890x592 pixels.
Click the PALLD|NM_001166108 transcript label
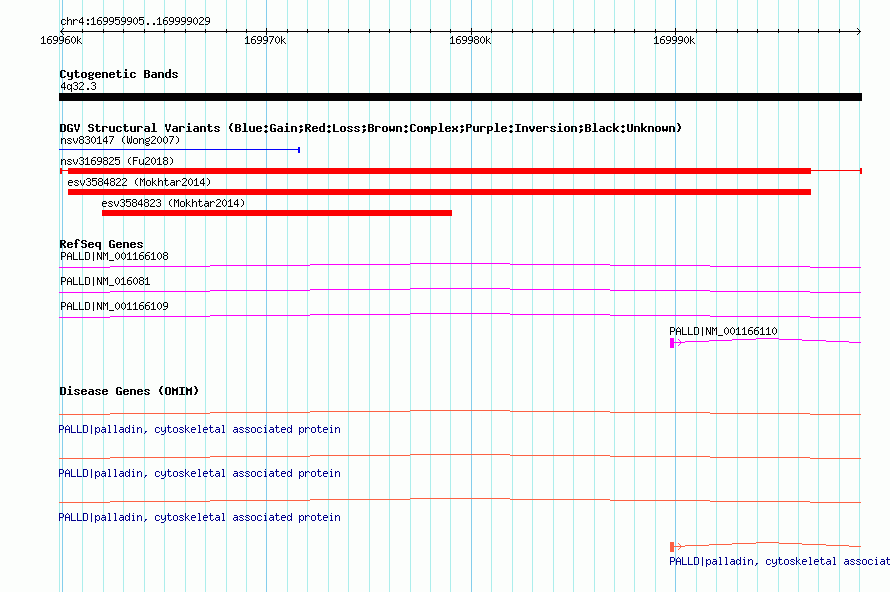point(114,256)
